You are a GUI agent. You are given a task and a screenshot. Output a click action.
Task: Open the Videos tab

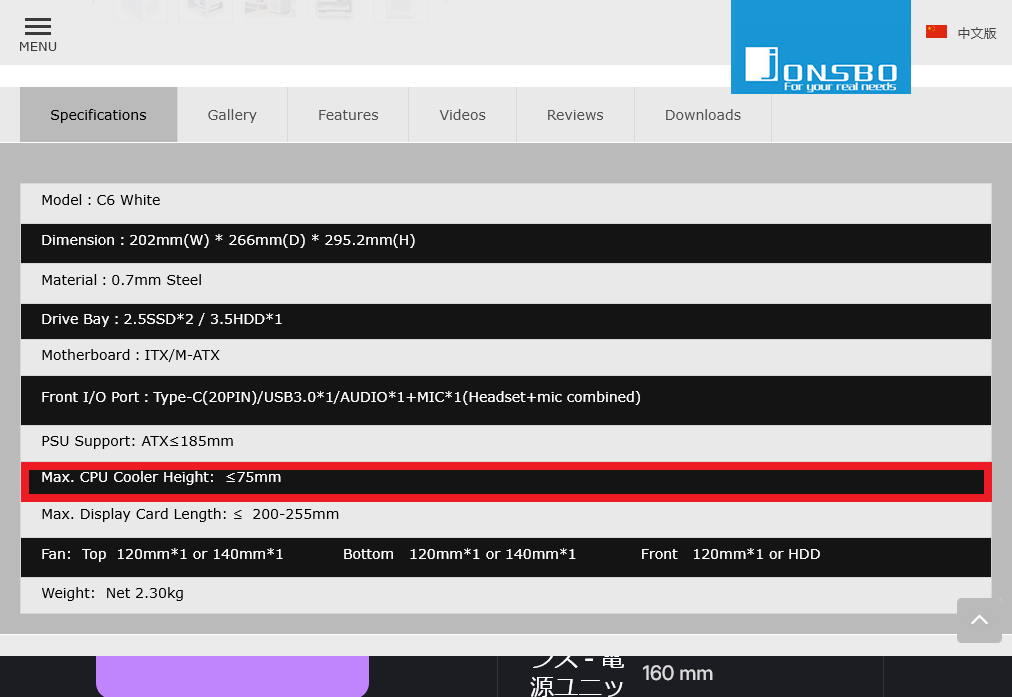pyautogui.click(x=462, y=115)
